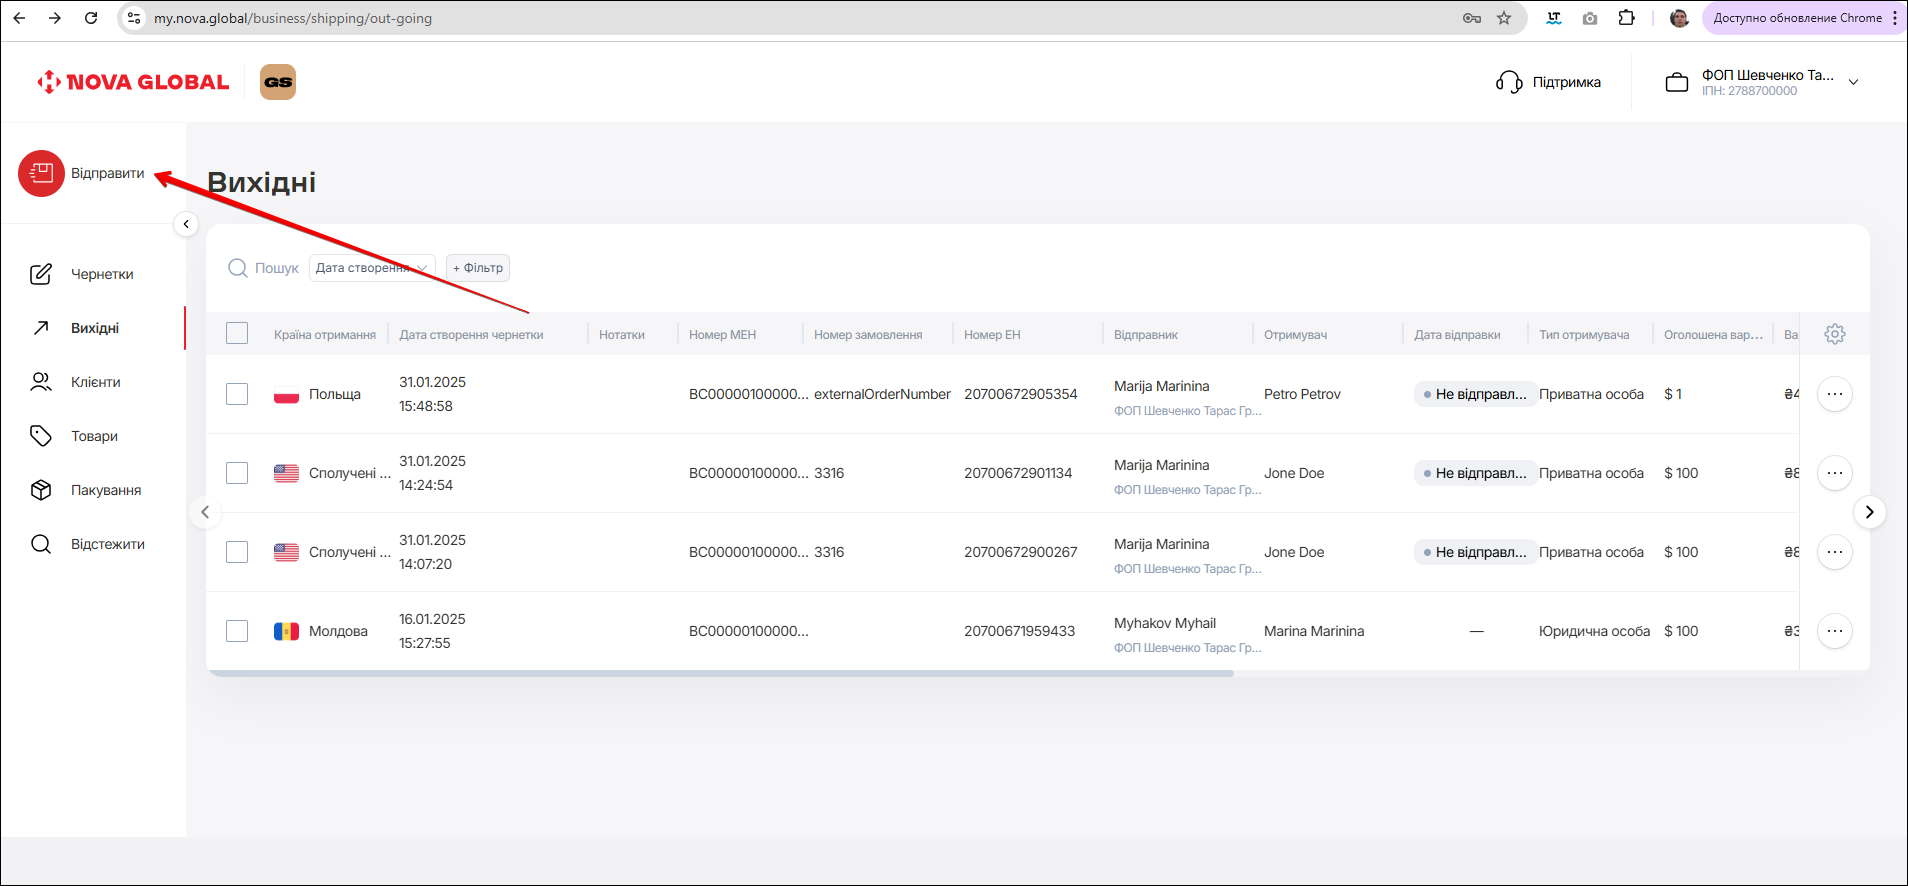
Task: Open table column settings gear
Action: click(x=1834, y=334)
